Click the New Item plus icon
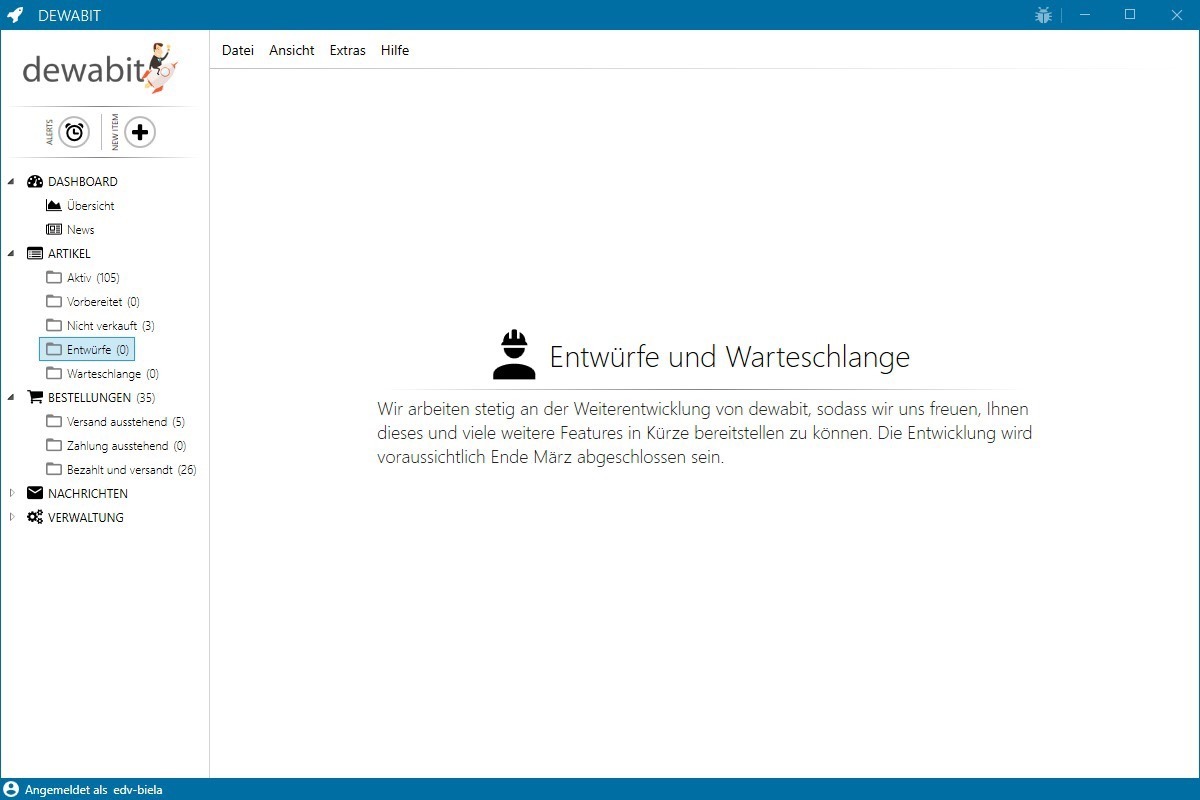 coord(140,132)
